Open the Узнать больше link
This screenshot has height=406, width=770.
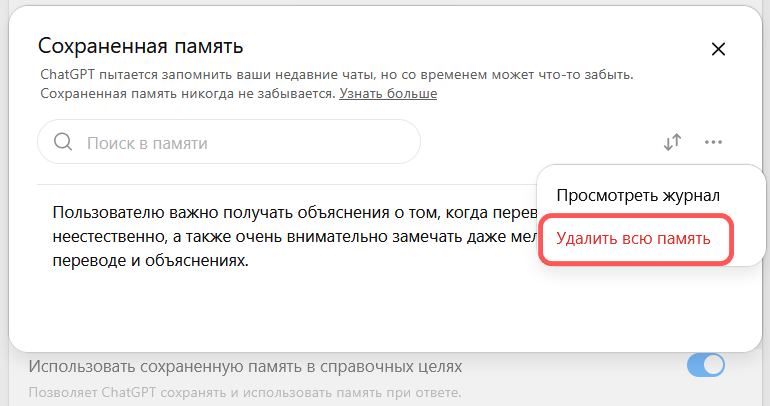pyautogui.click(x=388, y=93)
